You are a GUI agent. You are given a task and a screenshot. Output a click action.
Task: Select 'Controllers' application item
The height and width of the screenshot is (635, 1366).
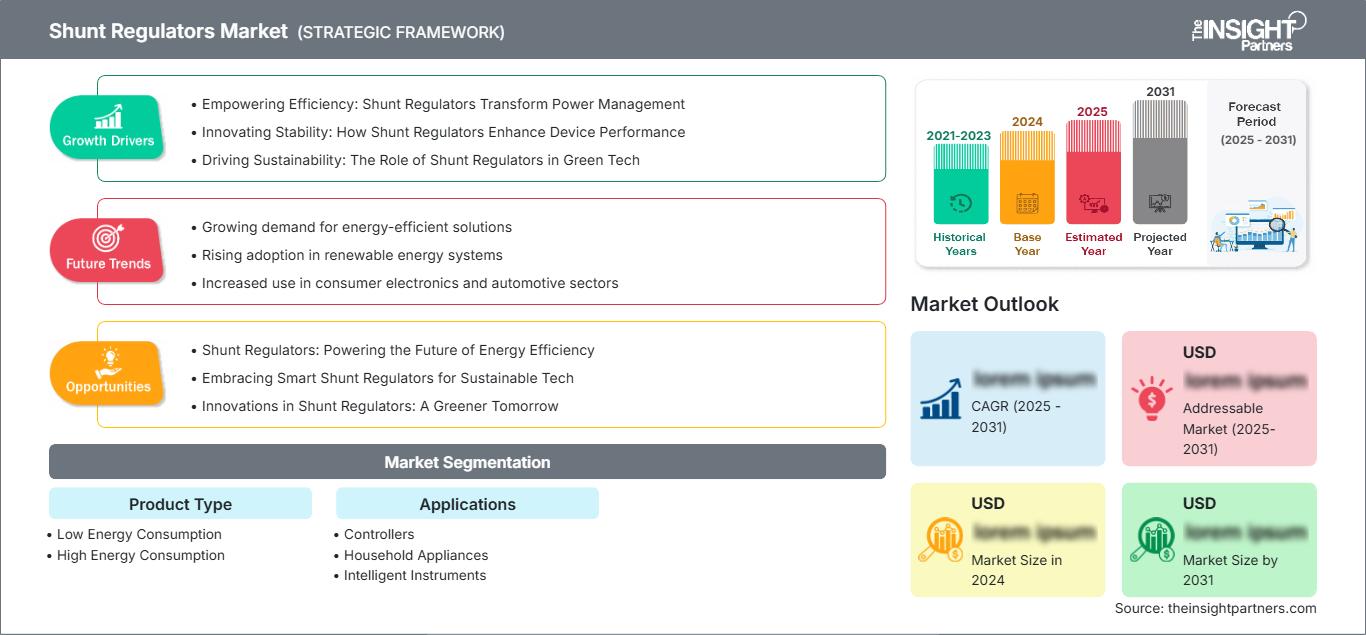pyautogui.click(x=379, y=535)
